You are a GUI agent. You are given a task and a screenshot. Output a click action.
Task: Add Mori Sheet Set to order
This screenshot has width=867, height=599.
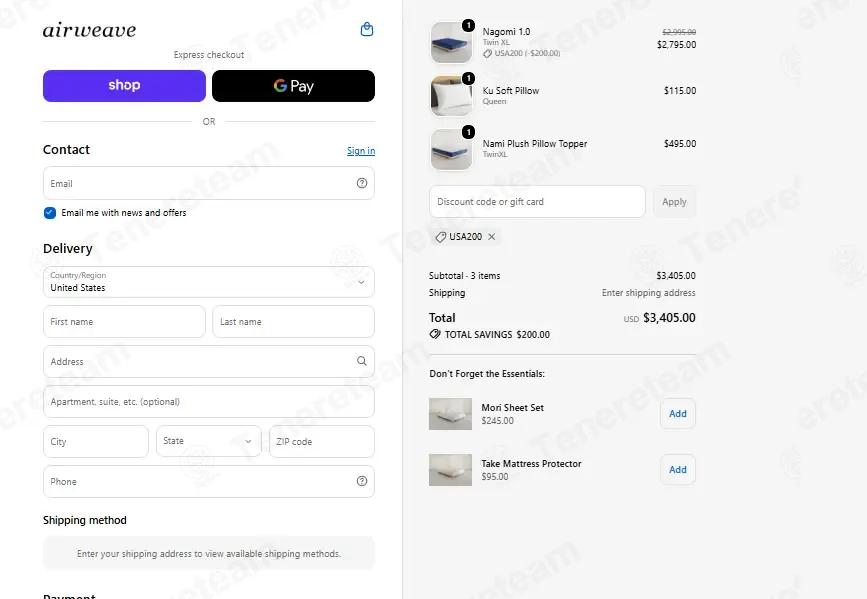click(678, 414)
